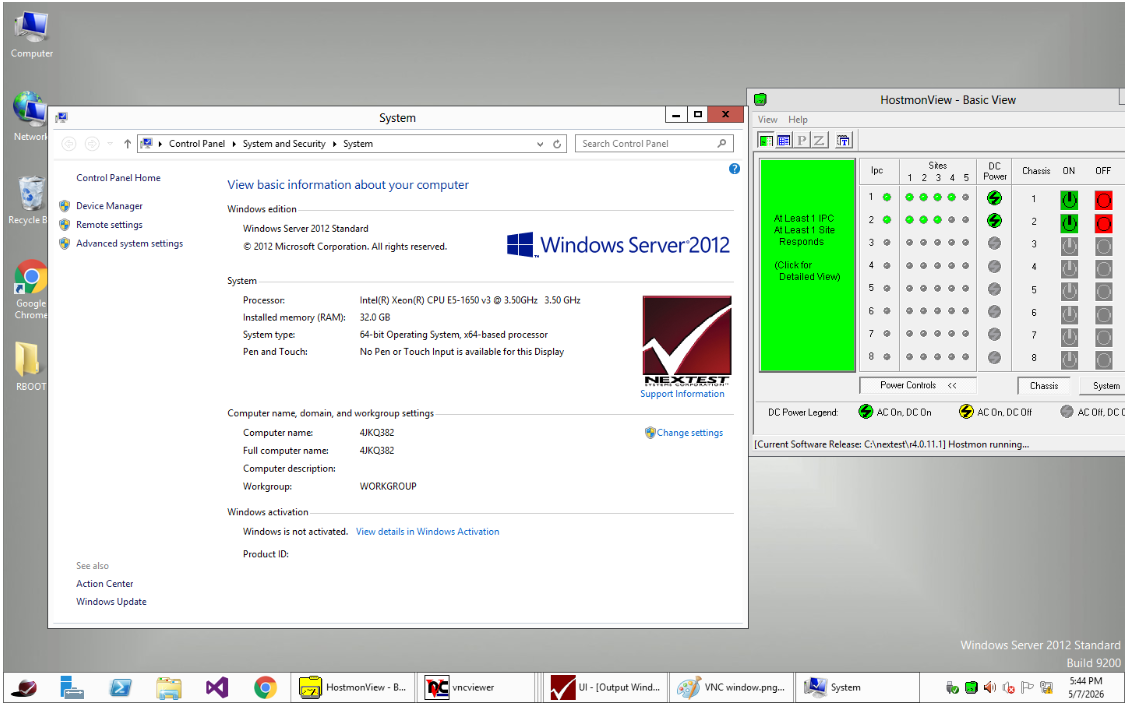Switch to vncviewer taskbar button
Screen dimensions: 1127x704
point(477,688)
